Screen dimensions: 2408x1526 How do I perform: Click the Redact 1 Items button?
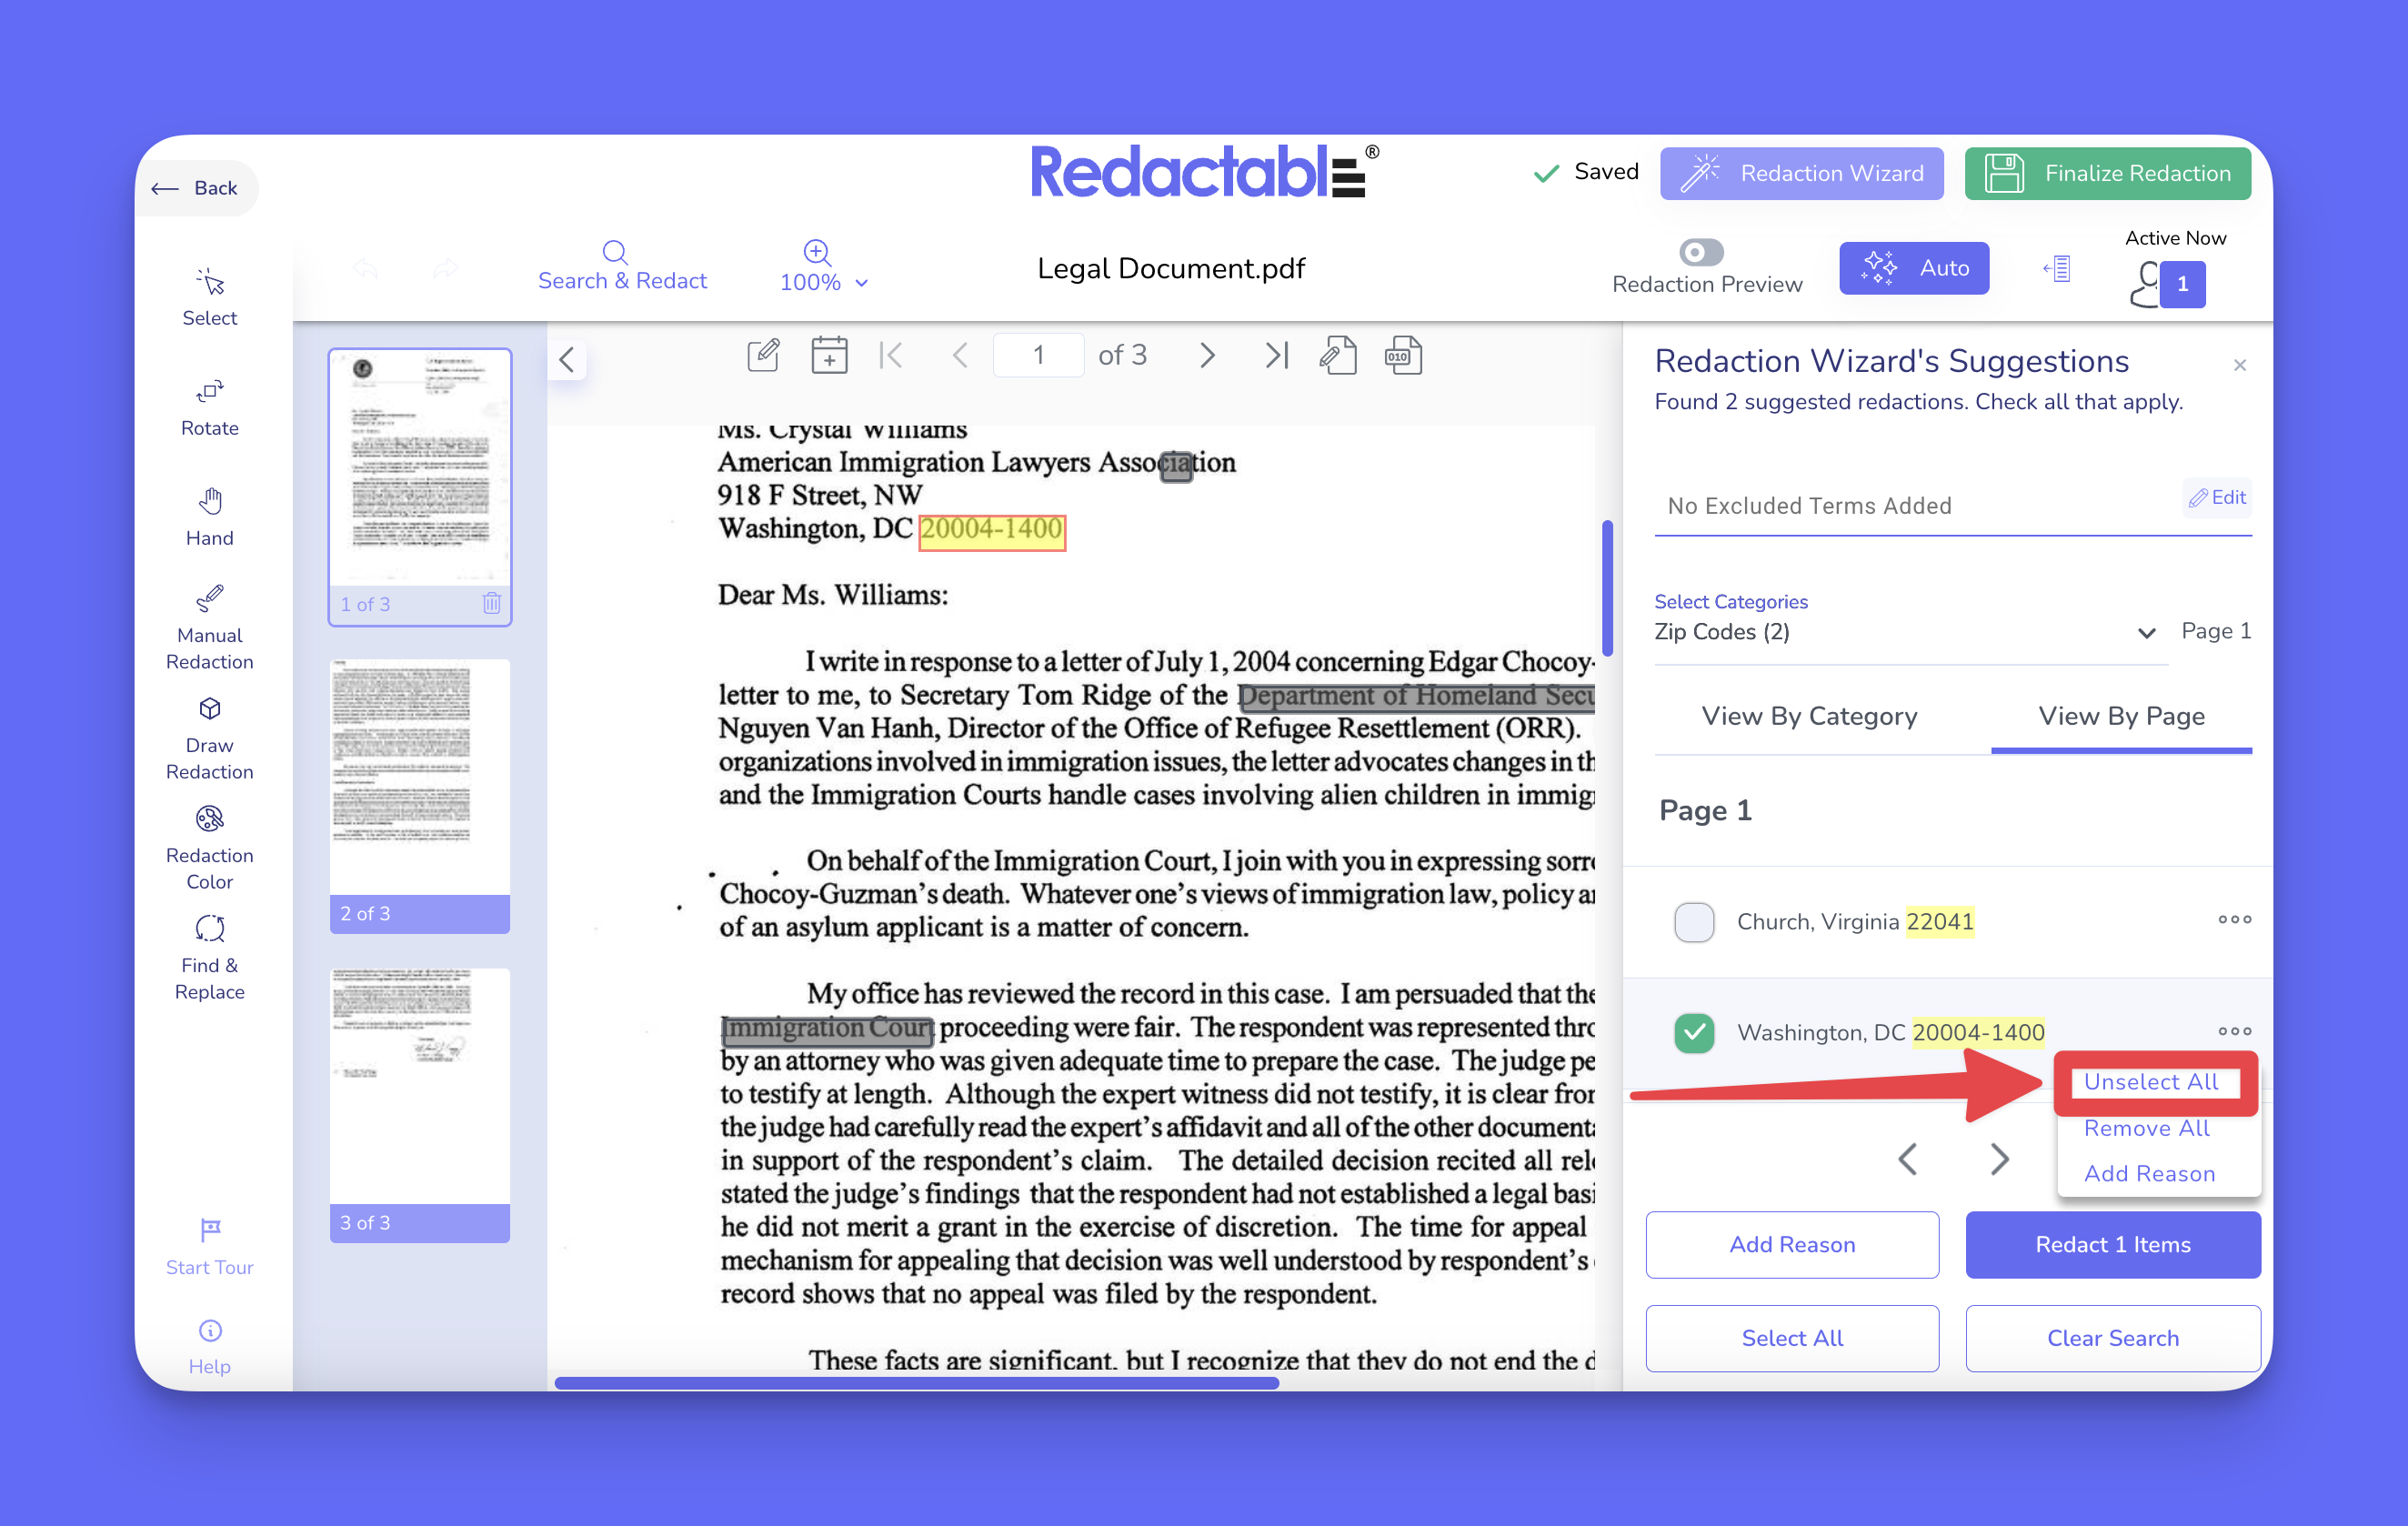click(2112, 1244)
